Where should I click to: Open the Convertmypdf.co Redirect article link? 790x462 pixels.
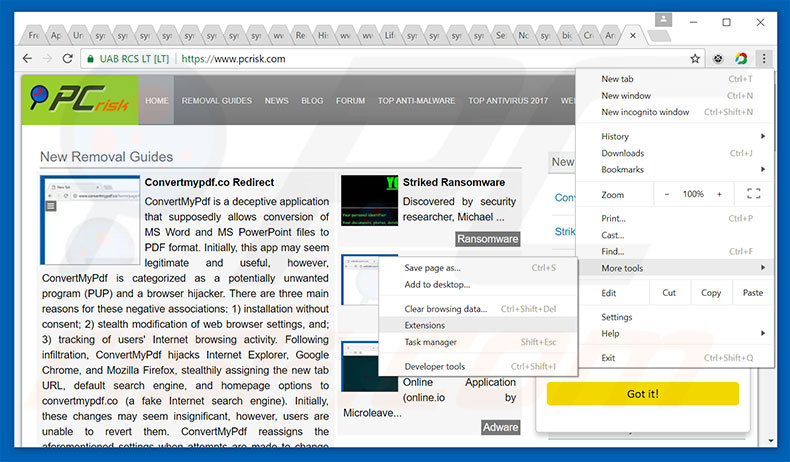click(209, 182)
